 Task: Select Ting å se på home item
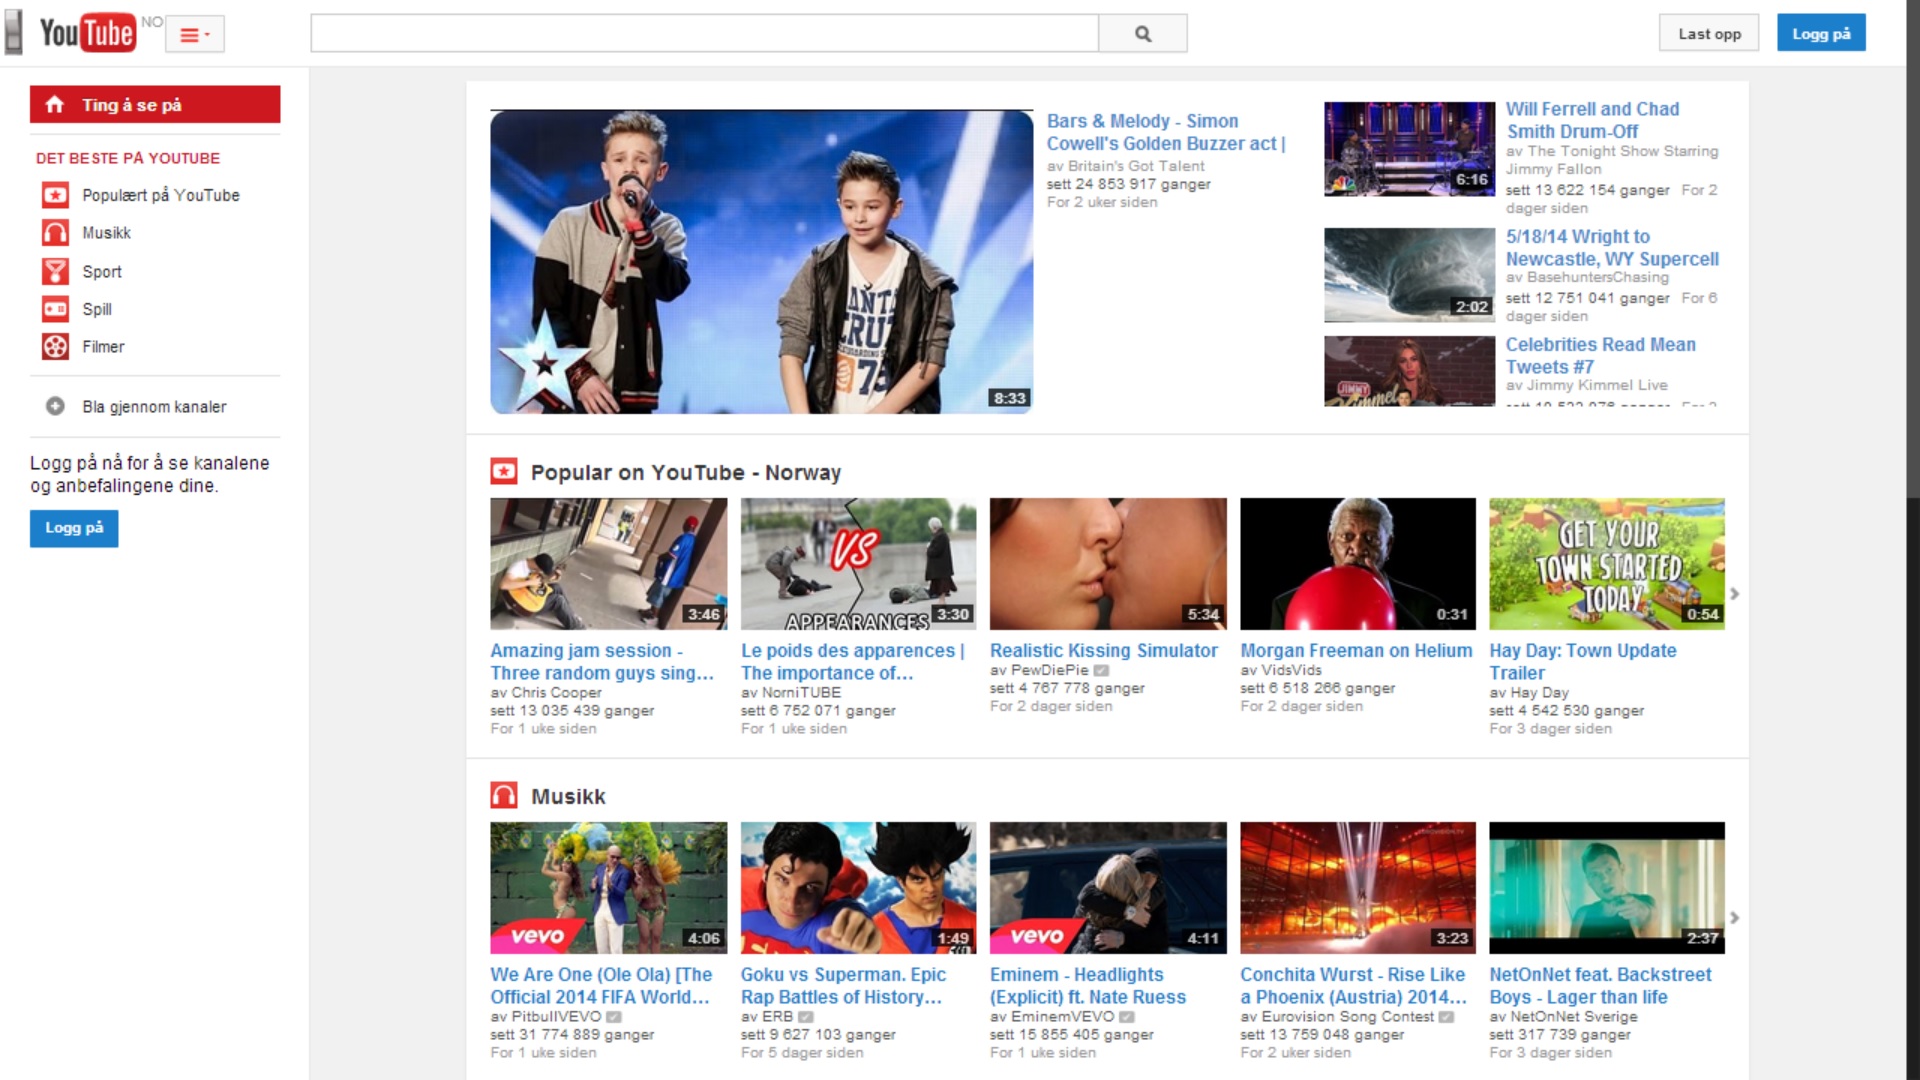point(155,104)
